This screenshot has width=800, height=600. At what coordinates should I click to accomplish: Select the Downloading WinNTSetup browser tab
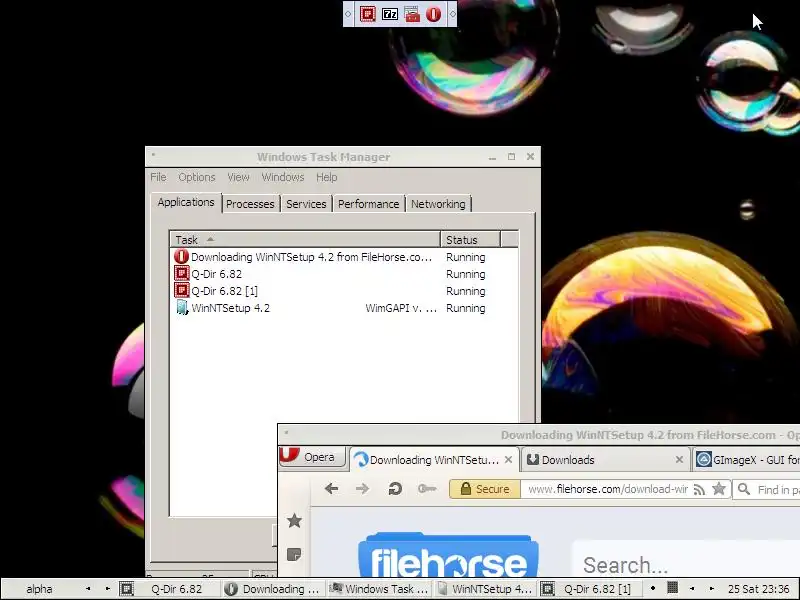pos(434,460)
